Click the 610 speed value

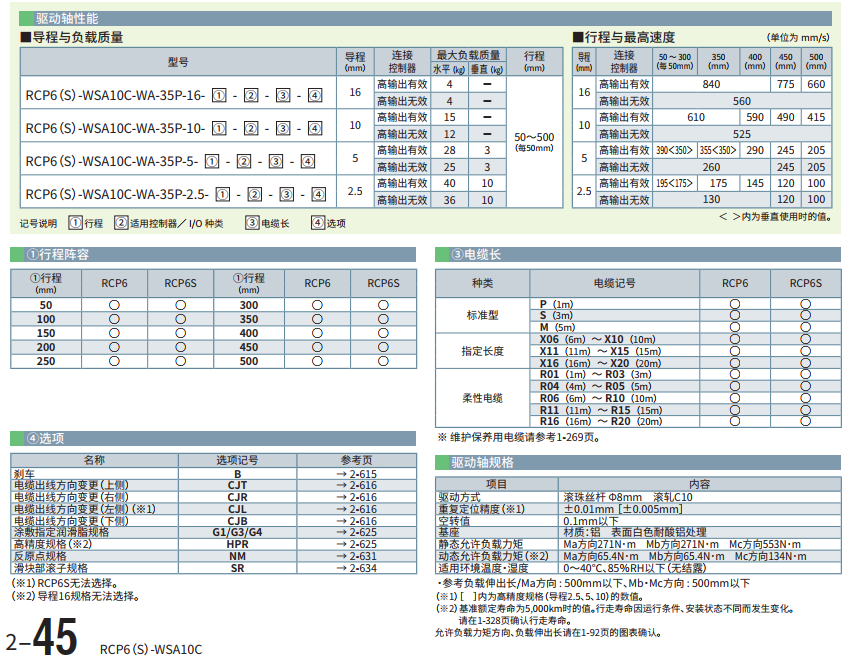(x=696, y=117)
